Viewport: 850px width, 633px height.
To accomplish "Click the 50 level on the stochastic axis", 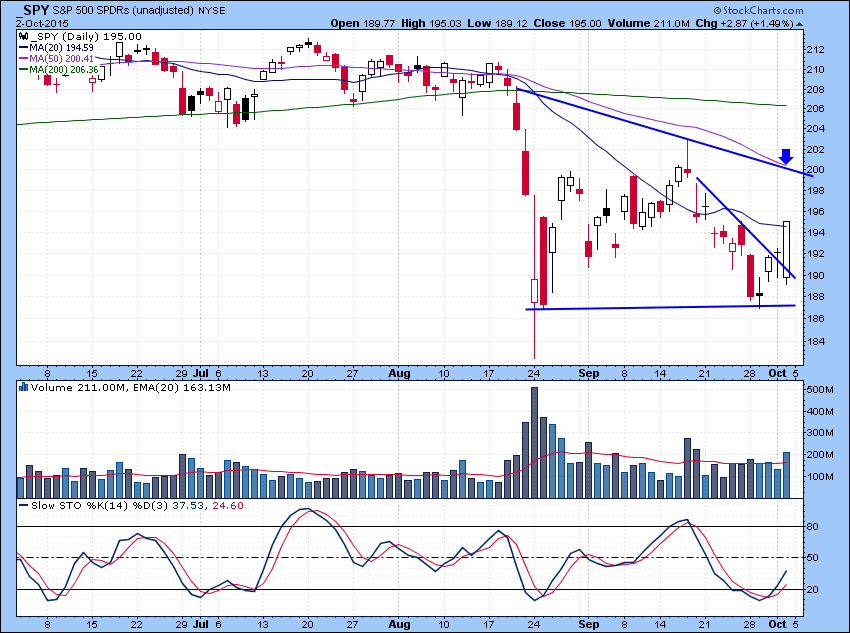I will (813, 558).
